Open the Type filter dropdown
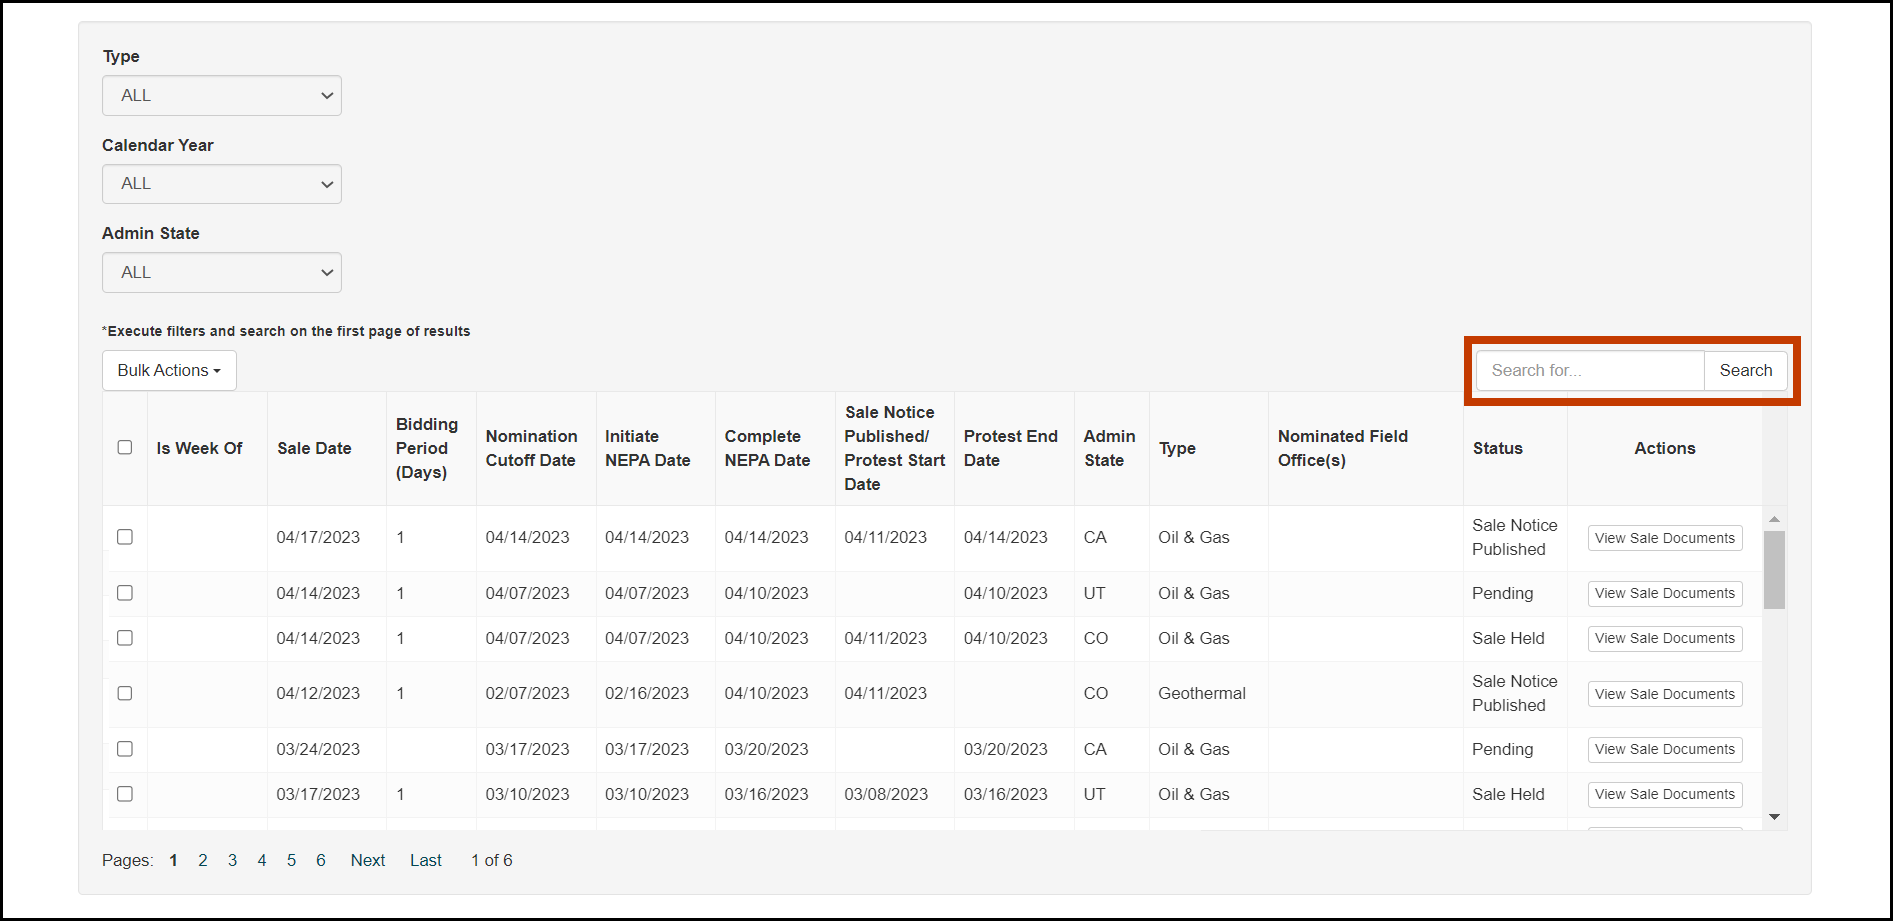 (221, 95)
